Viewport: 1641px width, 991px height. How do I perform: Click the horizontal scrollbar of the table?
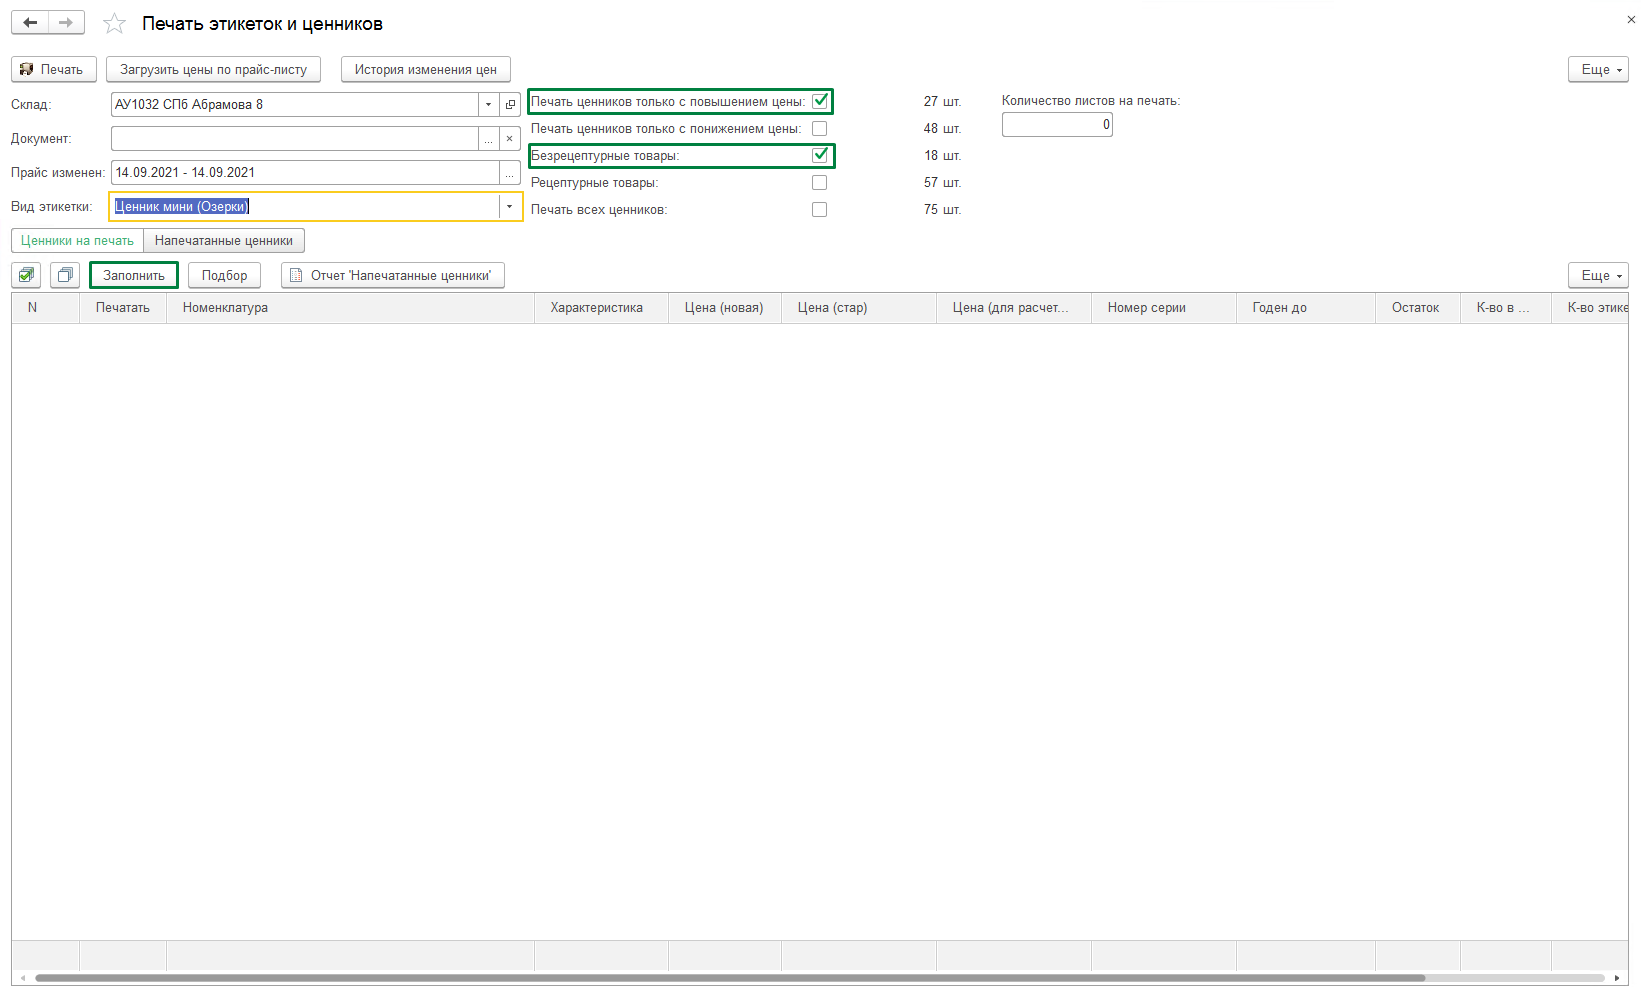tap(730, 978)
